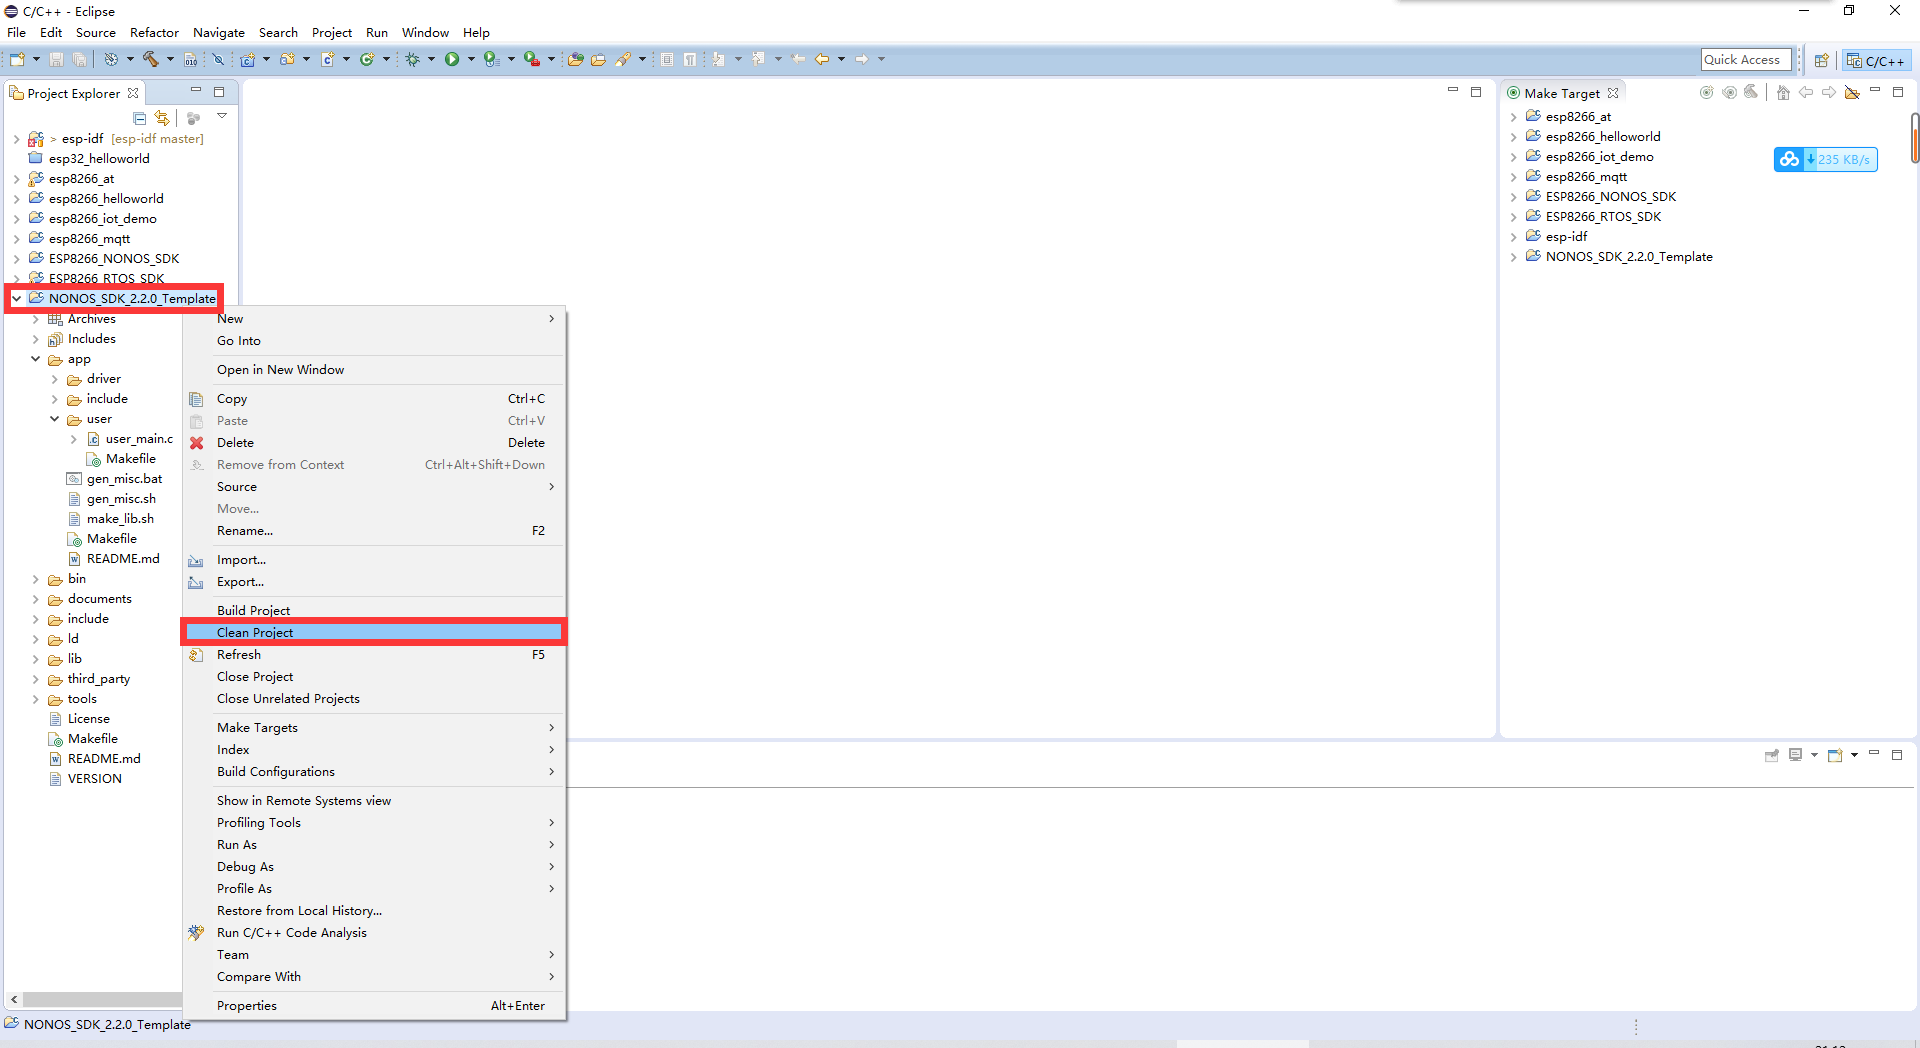The width and height of the screenshot is (1920, 1048).
Task: Open the Refactor menu
Action: [x=154, y=32]
